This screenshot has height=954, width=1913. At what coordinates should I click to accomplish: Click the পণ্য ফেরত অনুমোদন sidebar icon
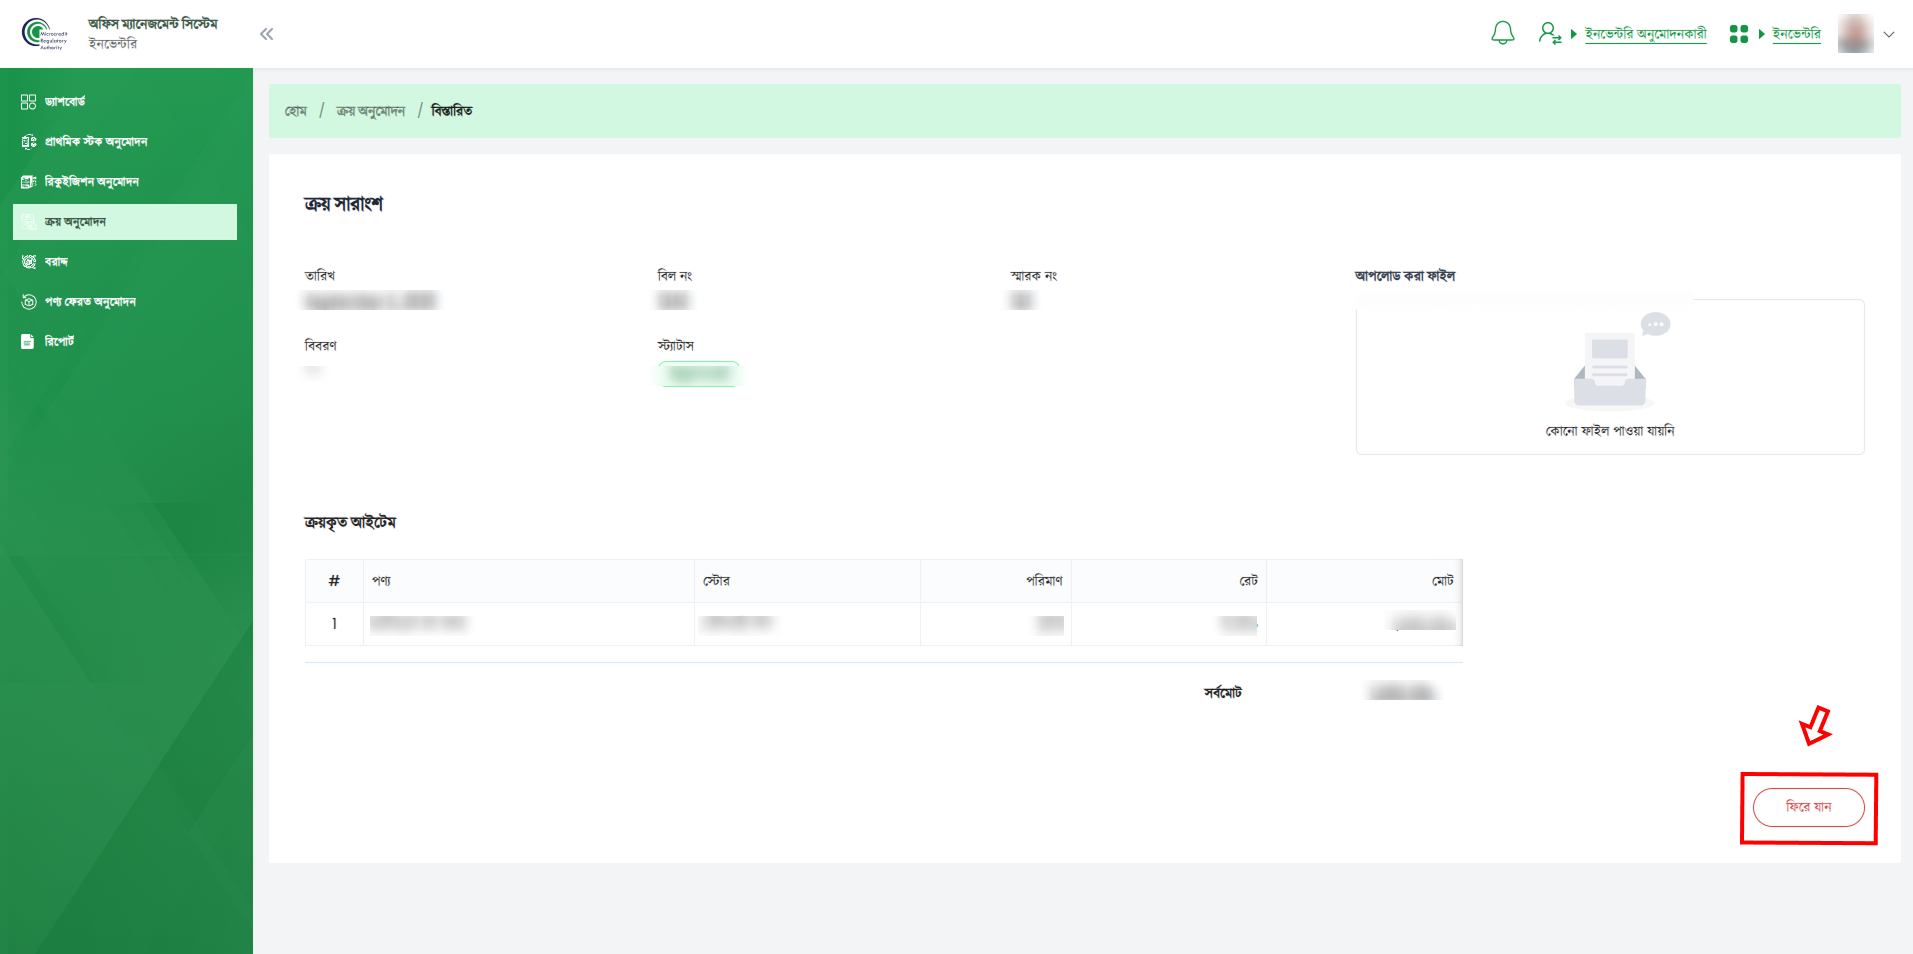[28, 302]
